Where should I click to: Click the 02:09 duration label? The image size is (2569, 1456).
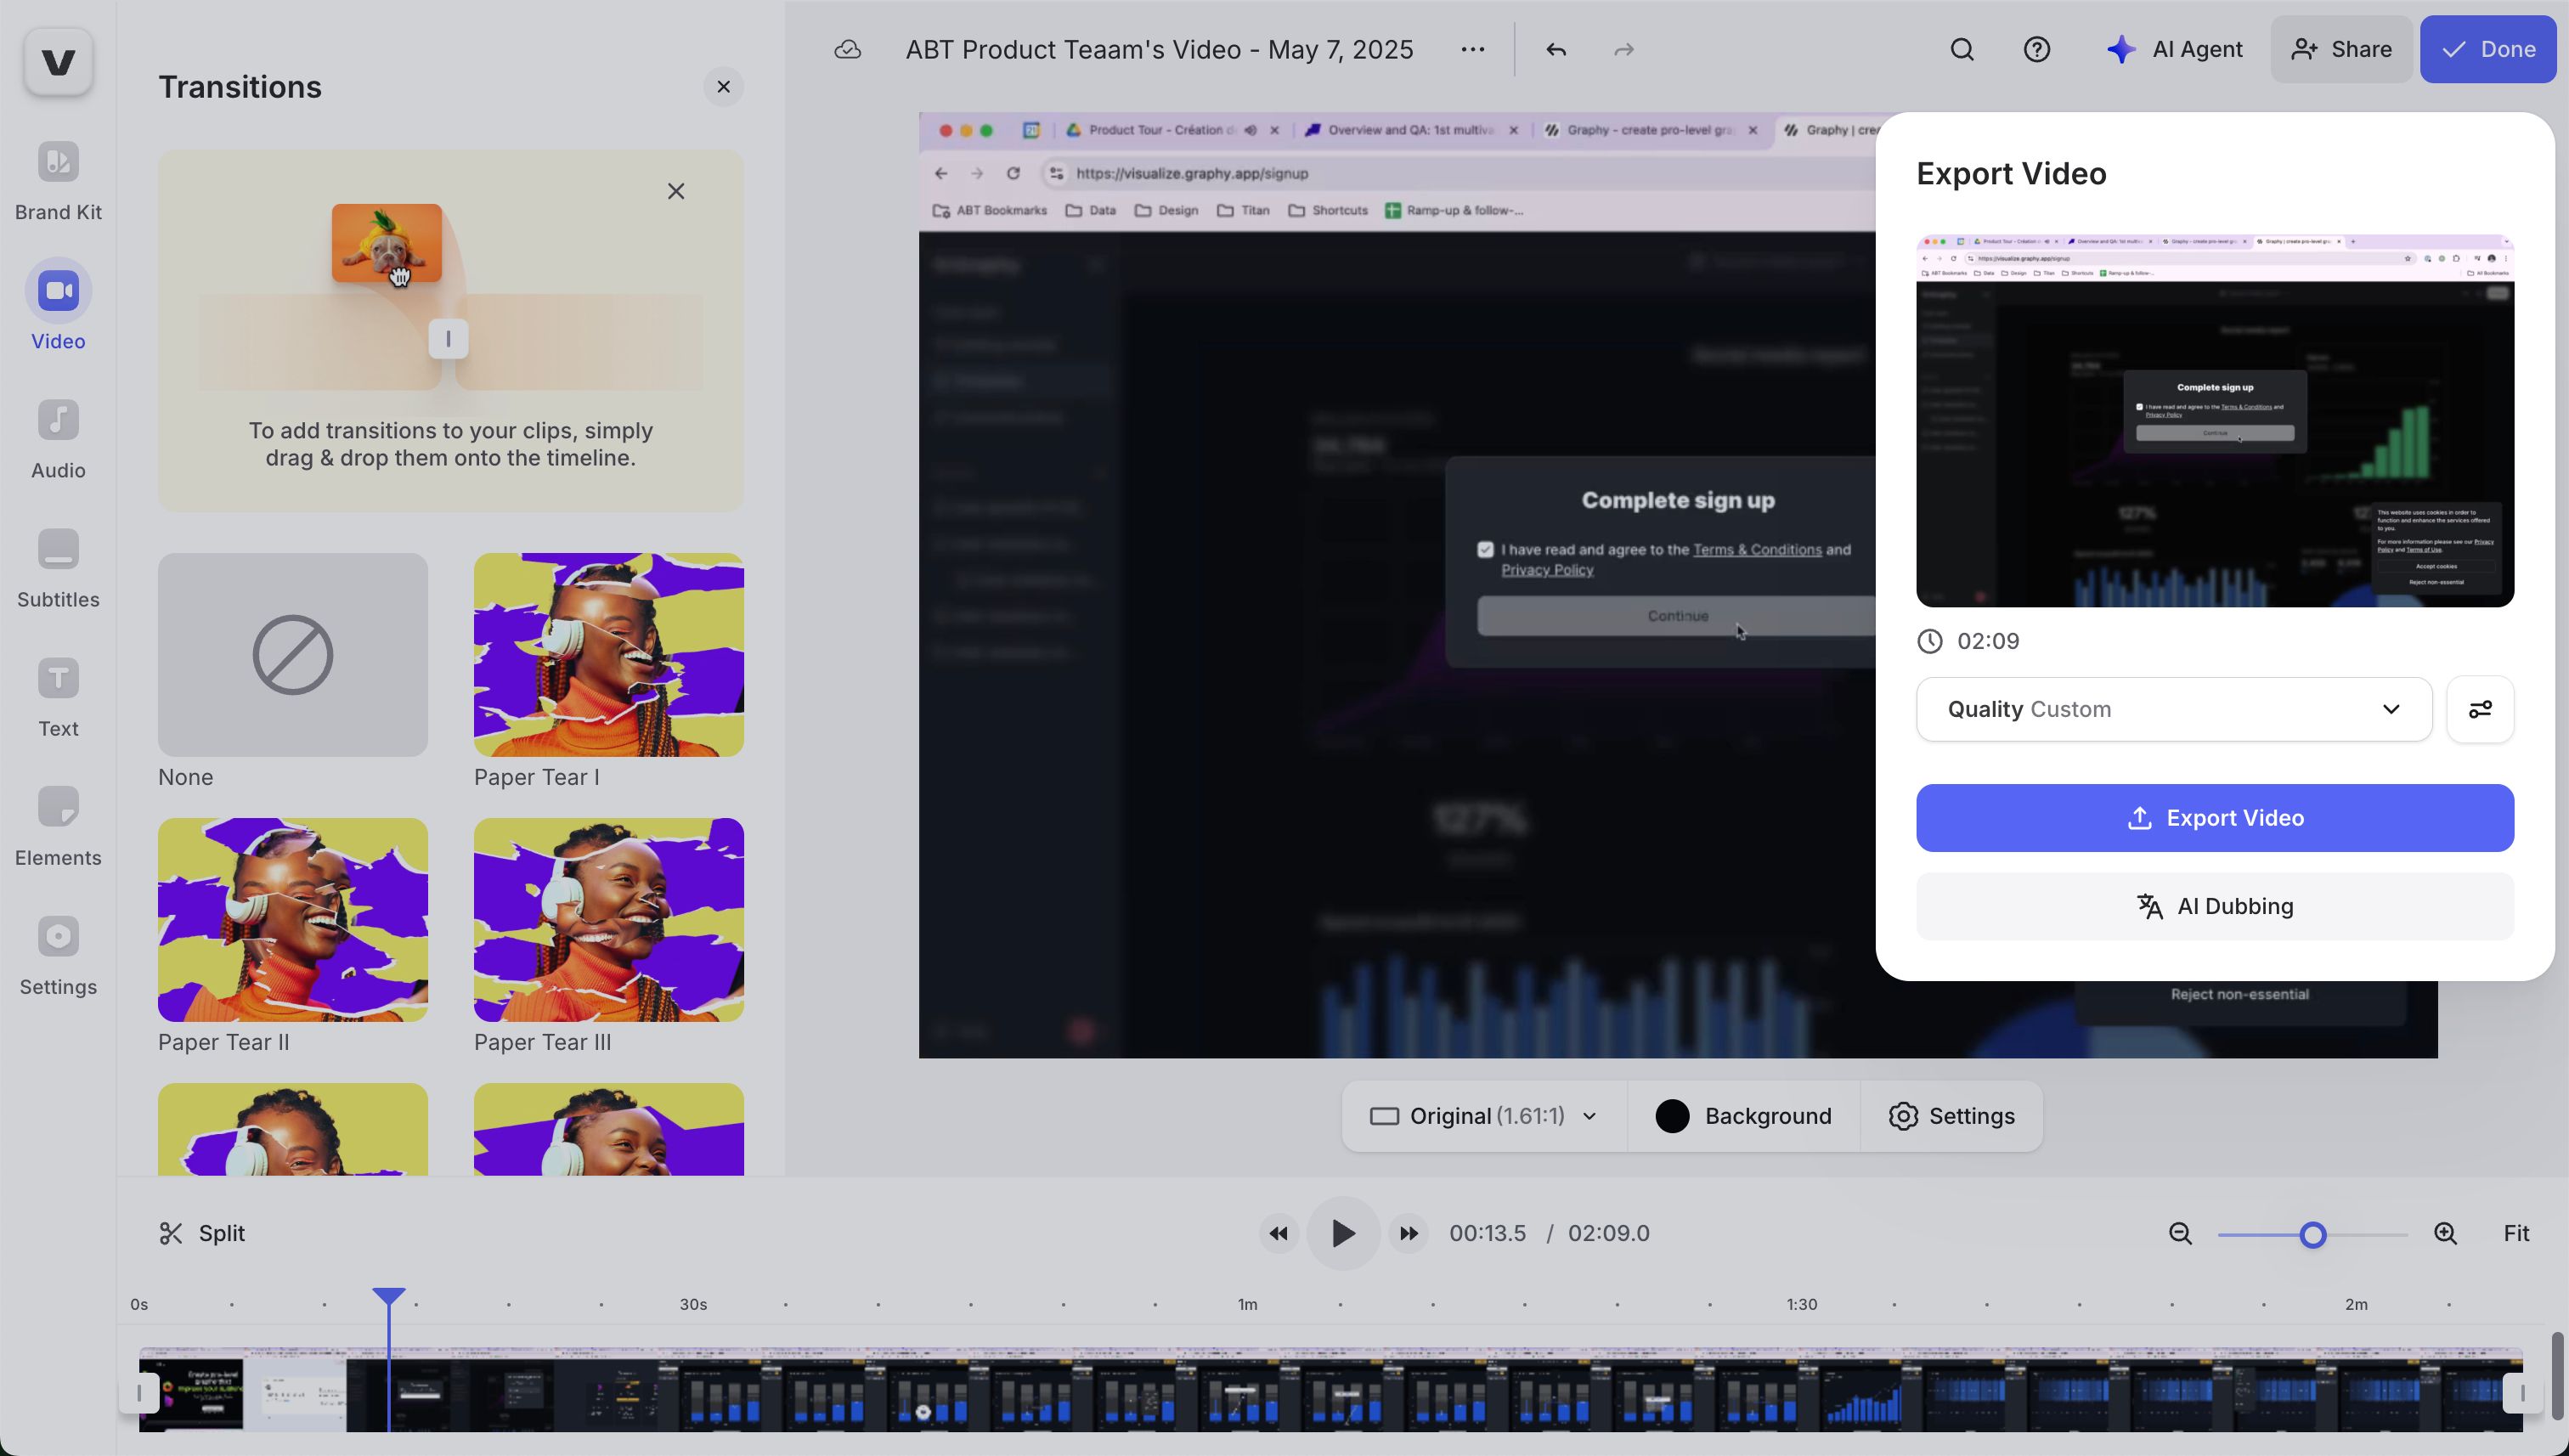tap(1988, 641)
